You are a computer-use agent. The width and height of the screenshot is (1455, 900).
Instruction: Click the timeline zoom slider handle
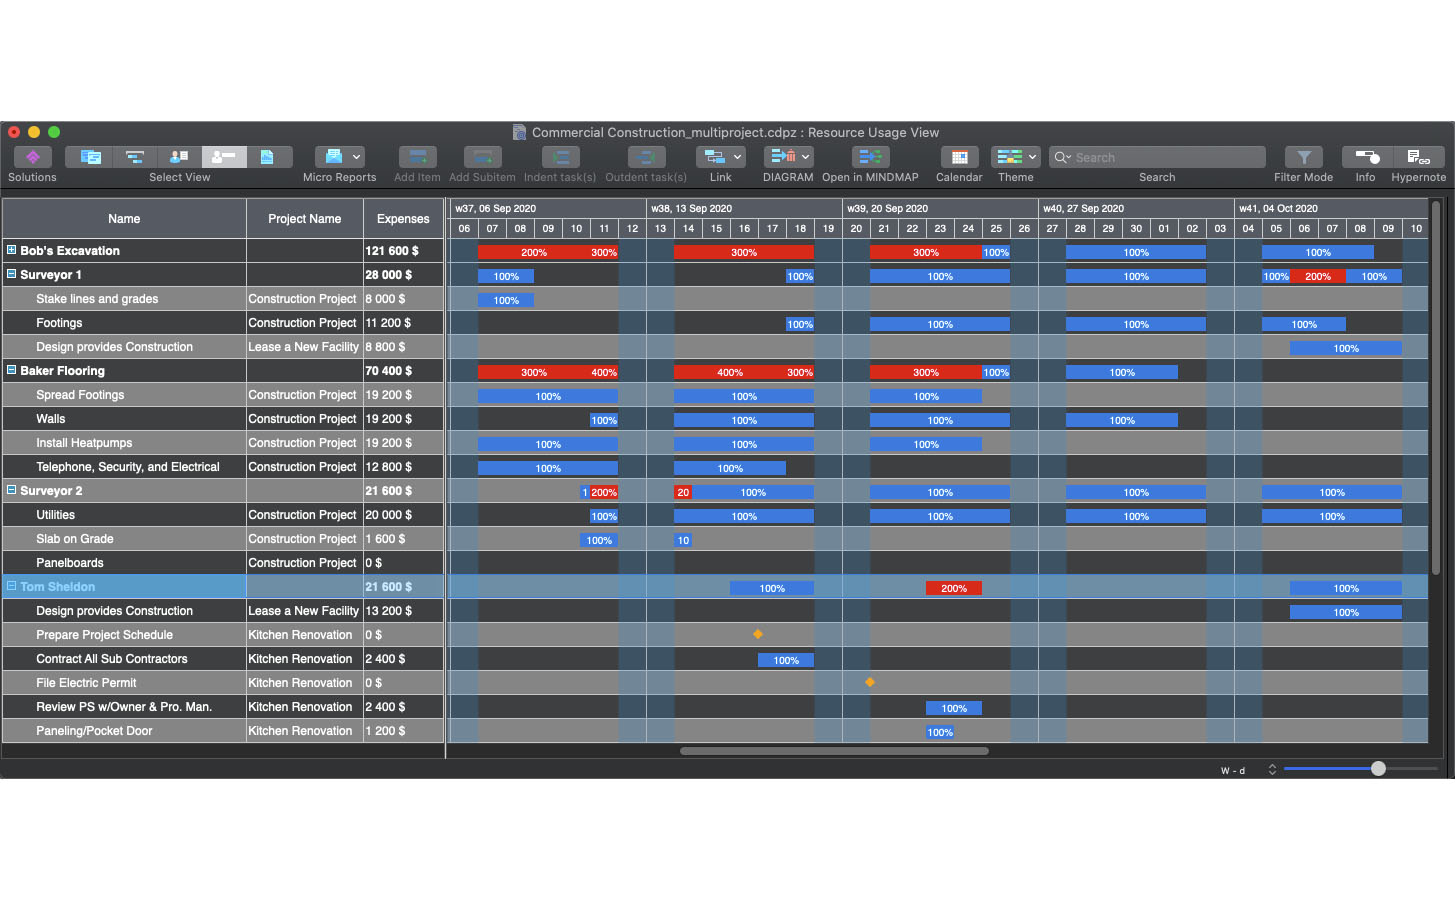[x=1378, y=768]
